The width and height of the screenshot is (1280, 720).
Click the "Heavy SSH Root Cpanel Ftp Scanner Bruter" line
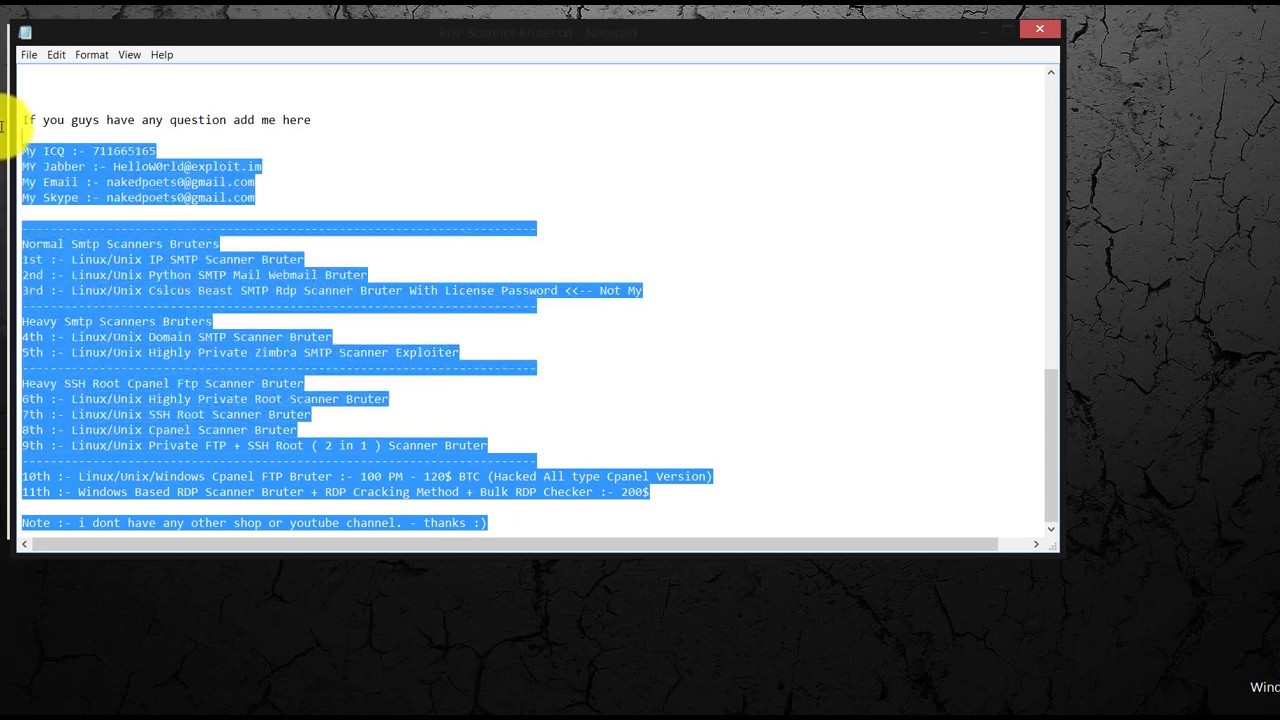[163, 383]
